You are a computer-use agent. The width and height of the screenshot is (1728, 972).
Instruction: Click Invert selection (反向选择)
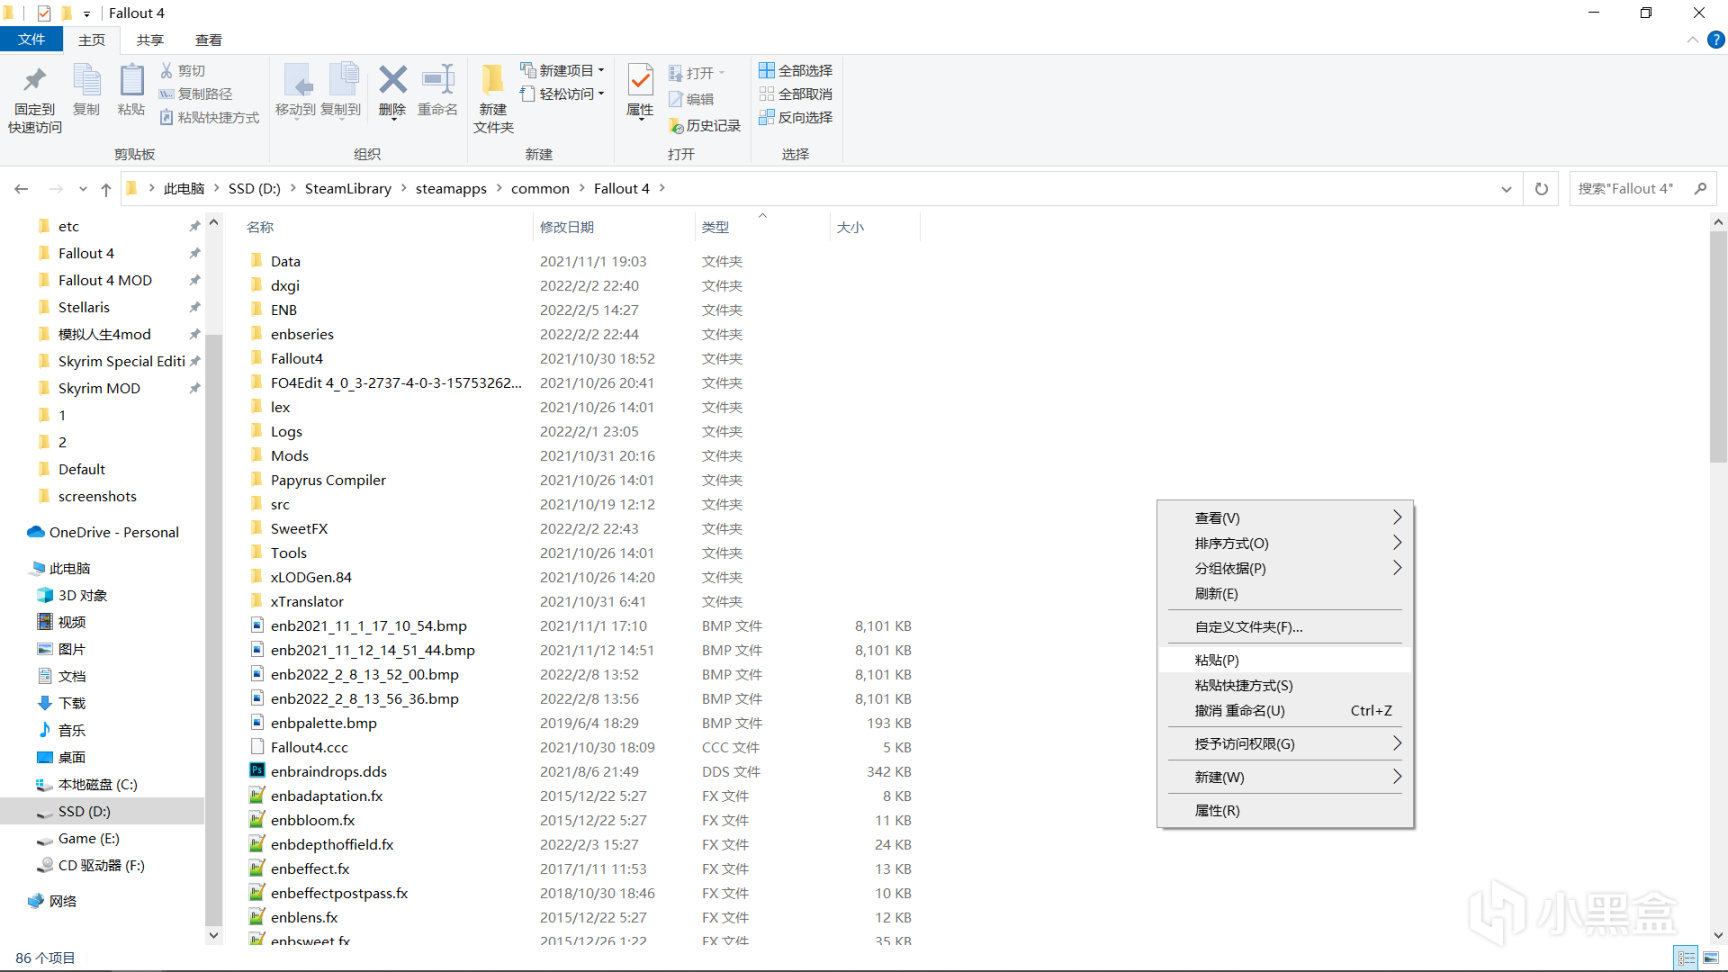[796, 118]
